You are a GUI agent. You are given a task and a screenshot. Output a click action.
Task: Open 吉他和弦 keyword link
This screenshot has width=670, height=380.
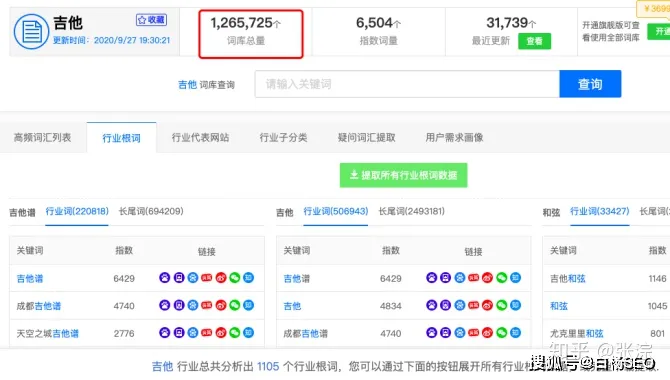tap(567, 279)
